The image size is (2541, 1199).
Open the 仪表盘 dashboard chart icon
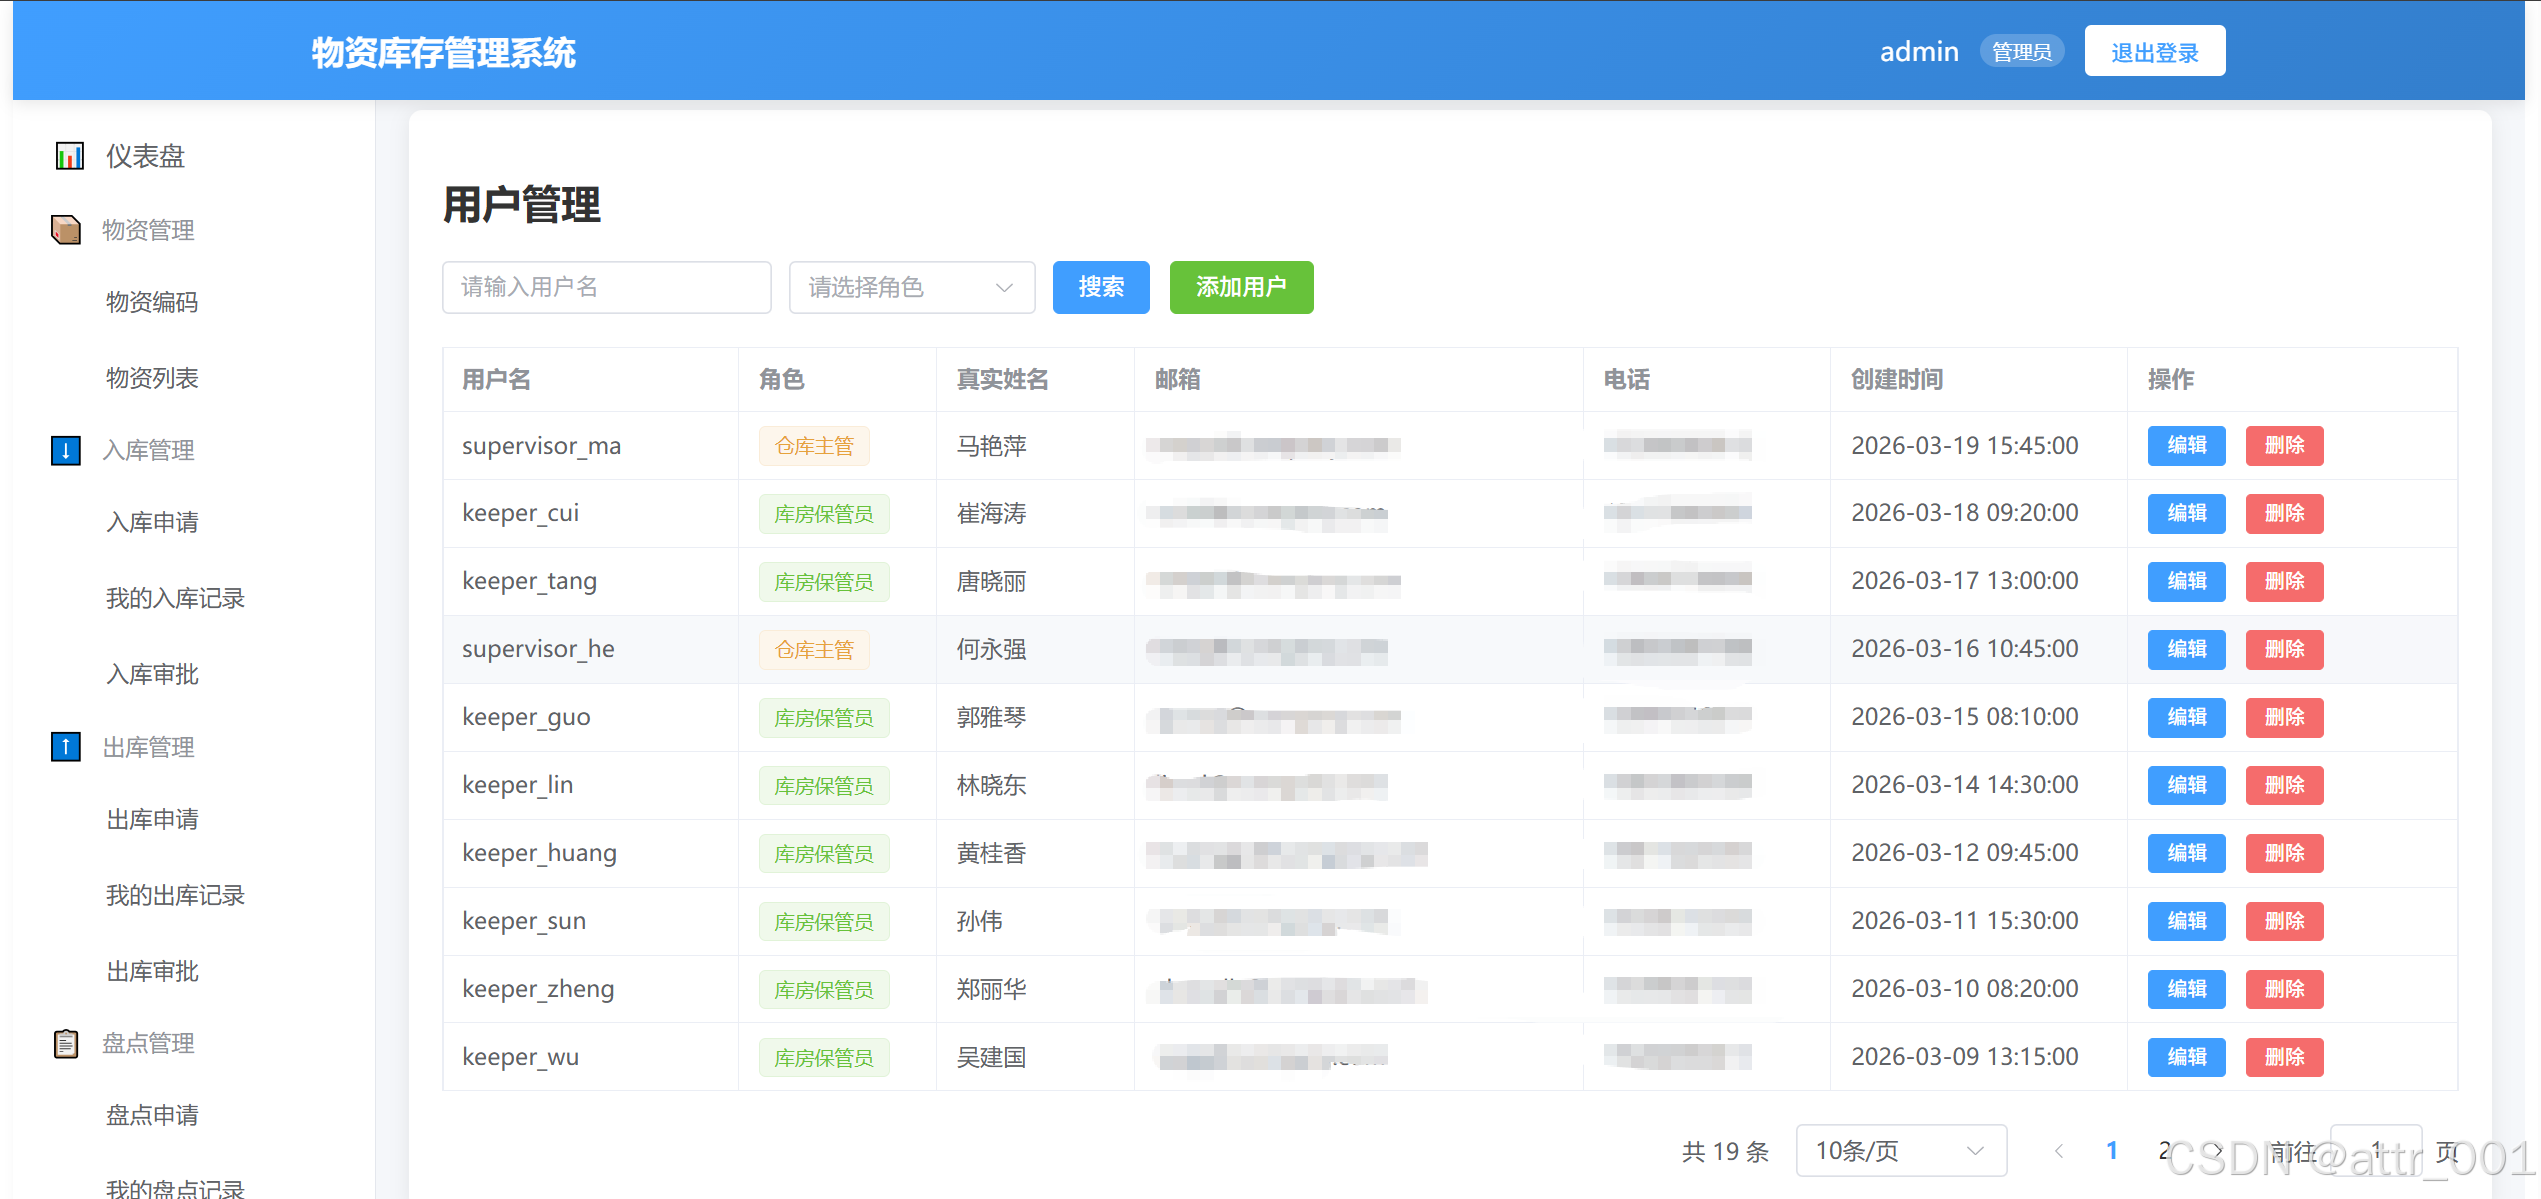(69, 156)
